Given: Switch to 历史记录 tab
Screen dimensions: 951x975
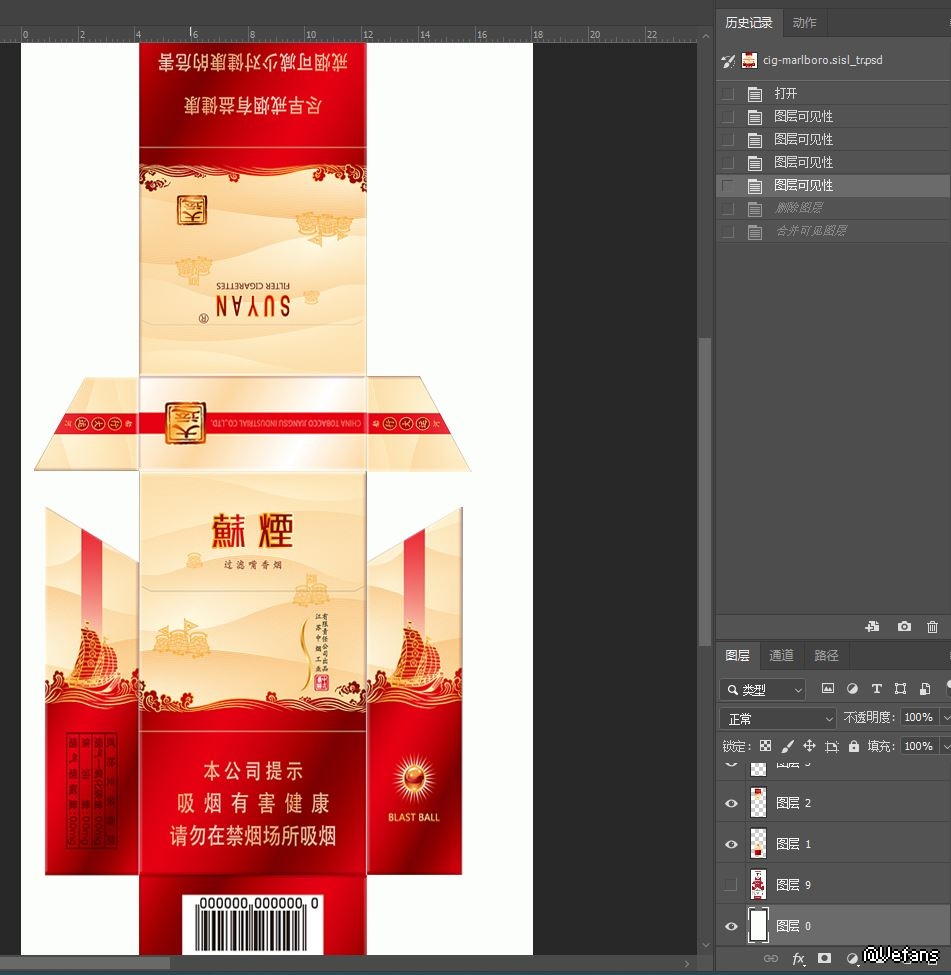Looking at the screenshot, I should [748, 23].
